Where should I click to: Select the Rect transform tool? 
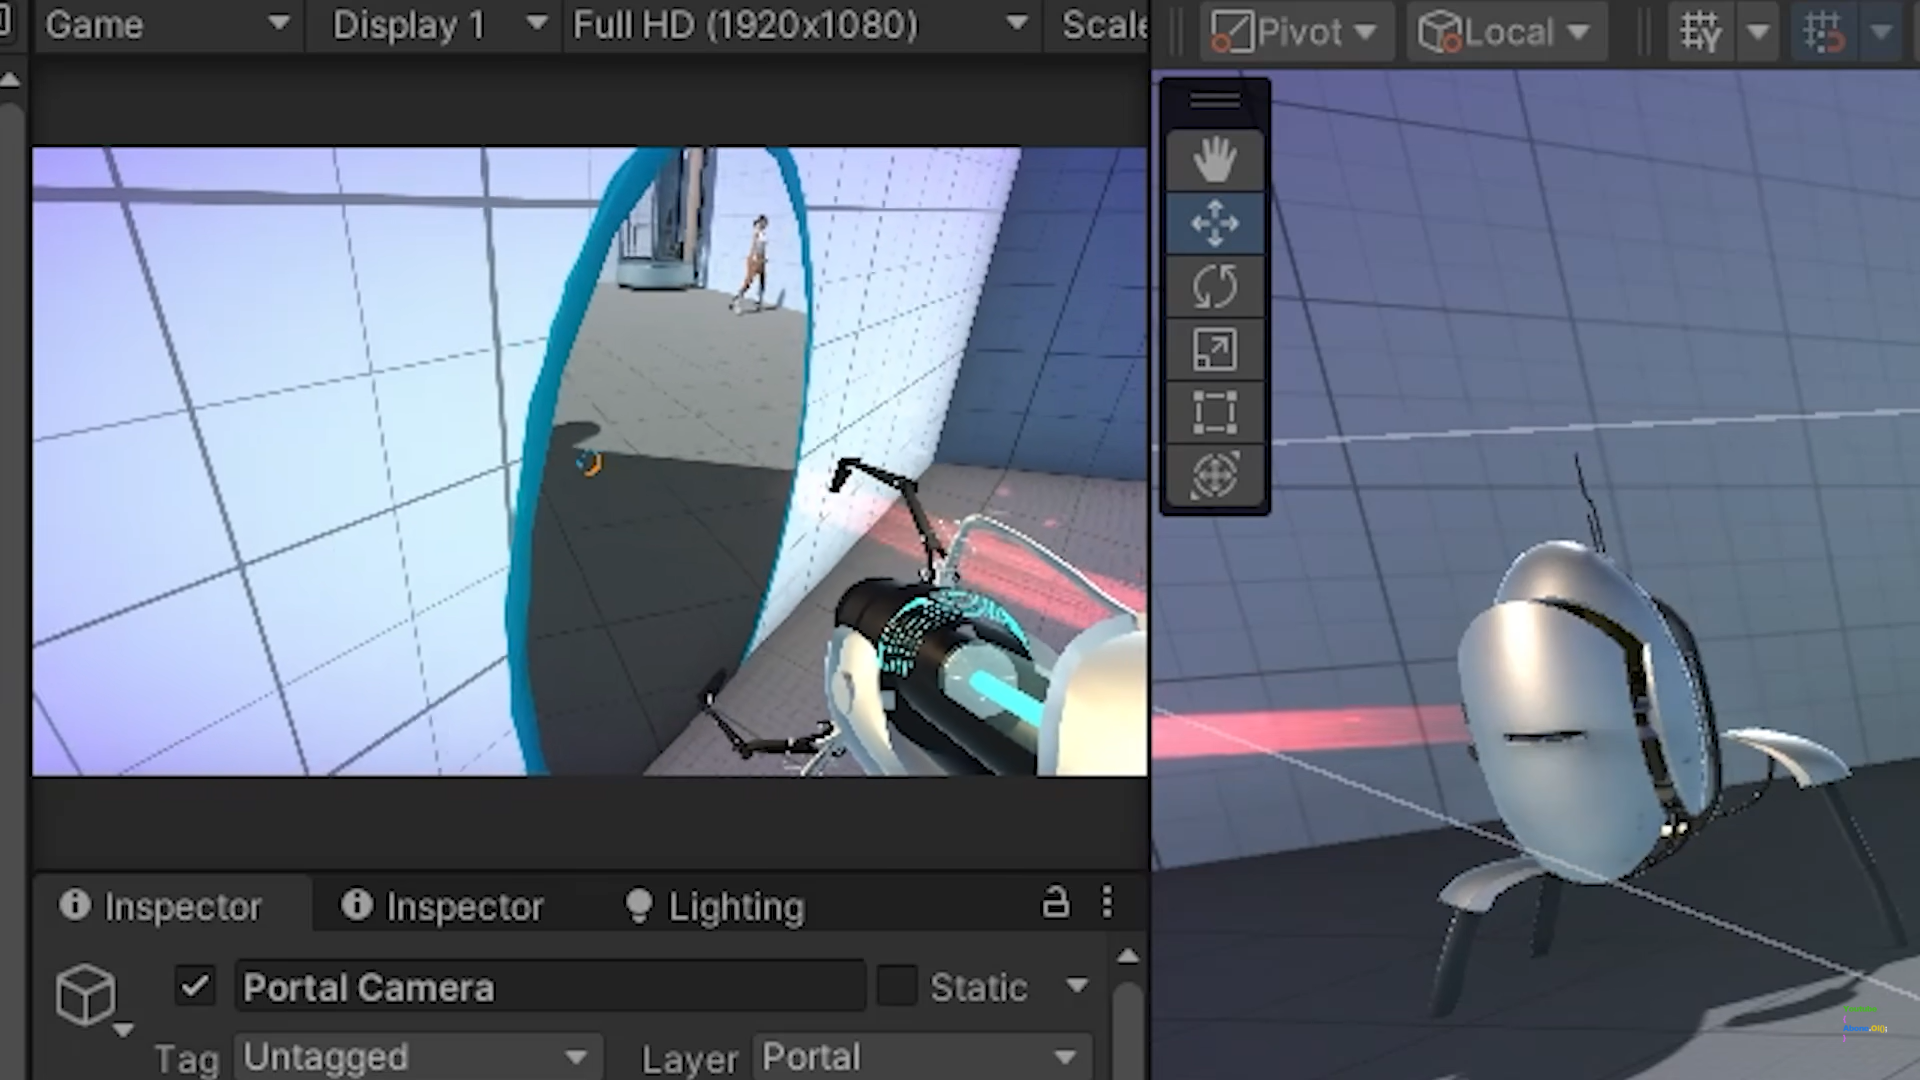(x=1215, y=412)
